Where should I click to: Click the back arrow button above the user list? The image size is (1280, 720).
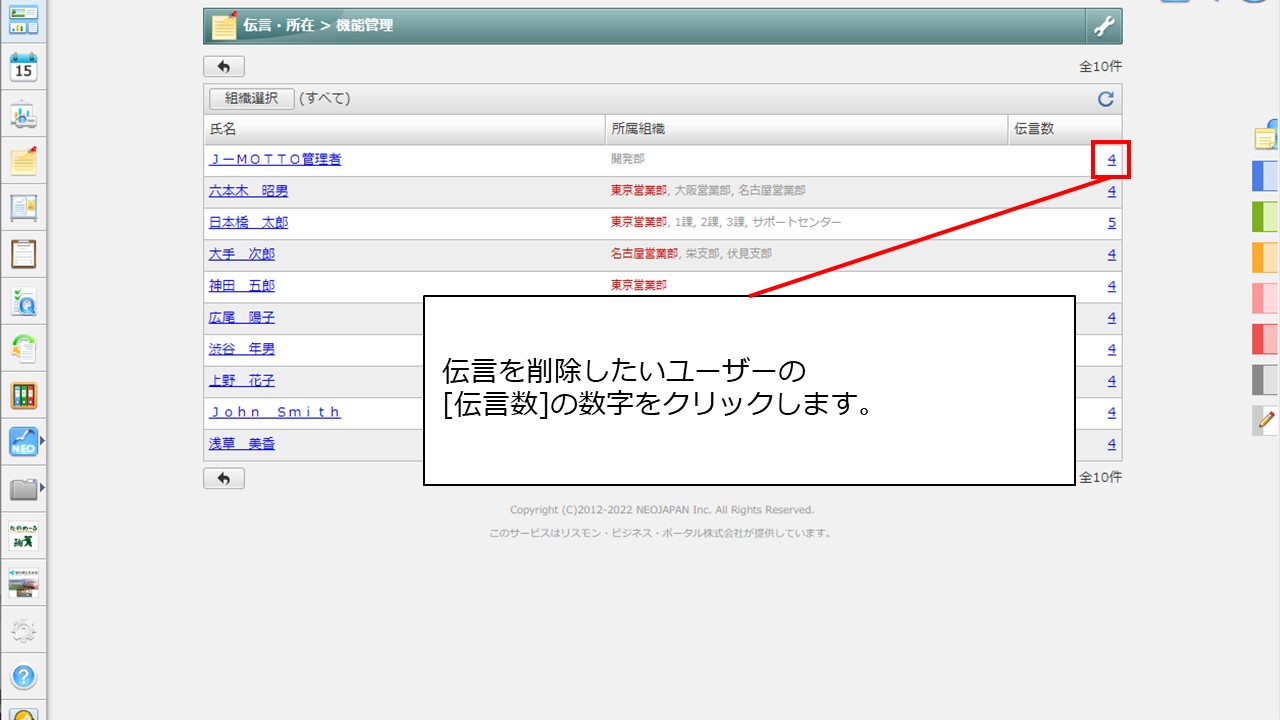pyautogui.click(x=224, y=67)
